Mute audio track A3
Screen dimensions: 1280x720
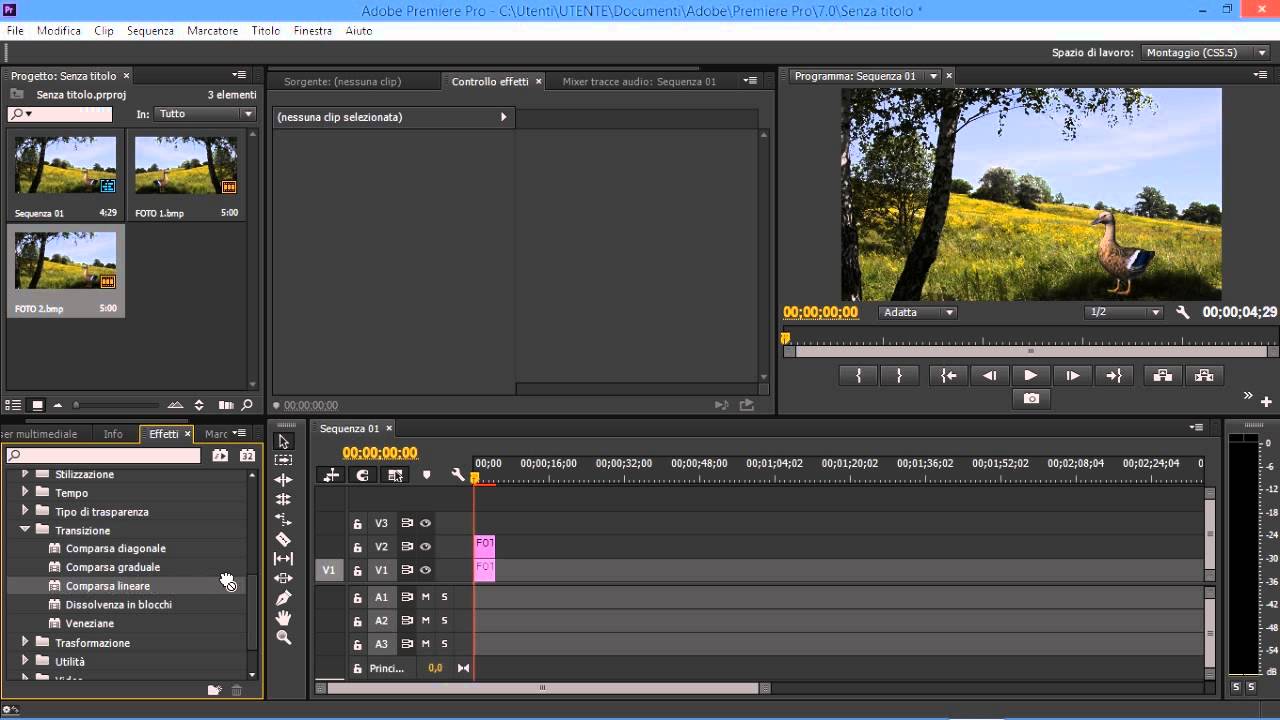click(x=425, y=644)
